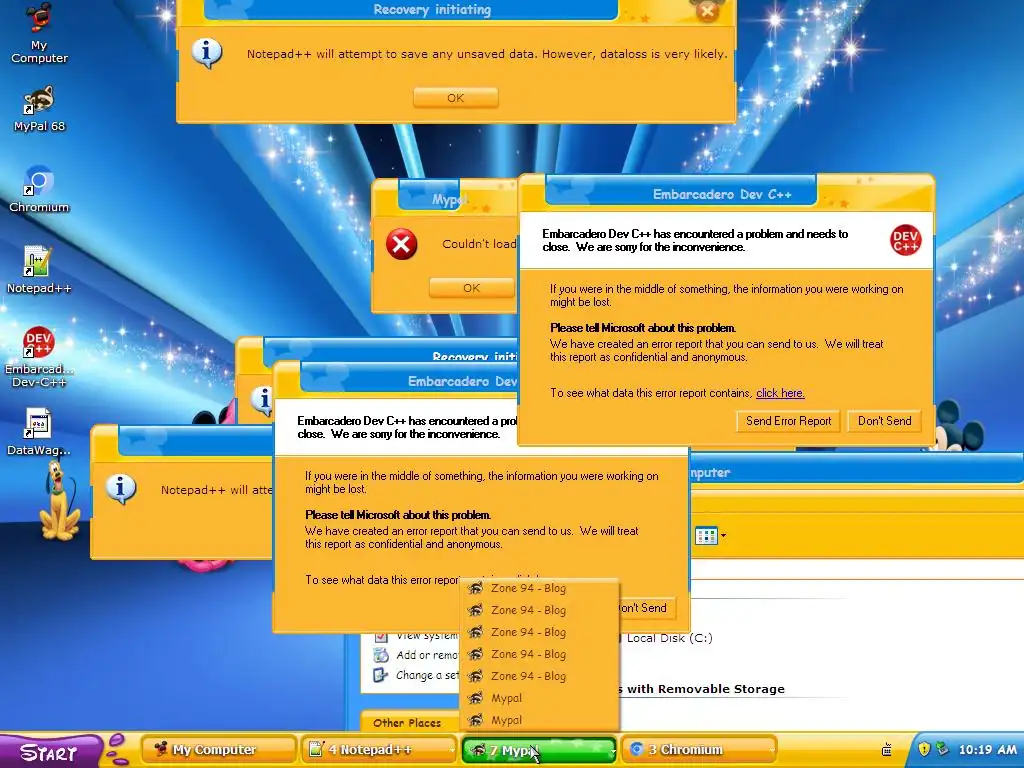This screenshot has height=768, width=1024.
Task: Select the Embarcadero Dev-C++ desktop shortcut
Action: coord(39,357)
